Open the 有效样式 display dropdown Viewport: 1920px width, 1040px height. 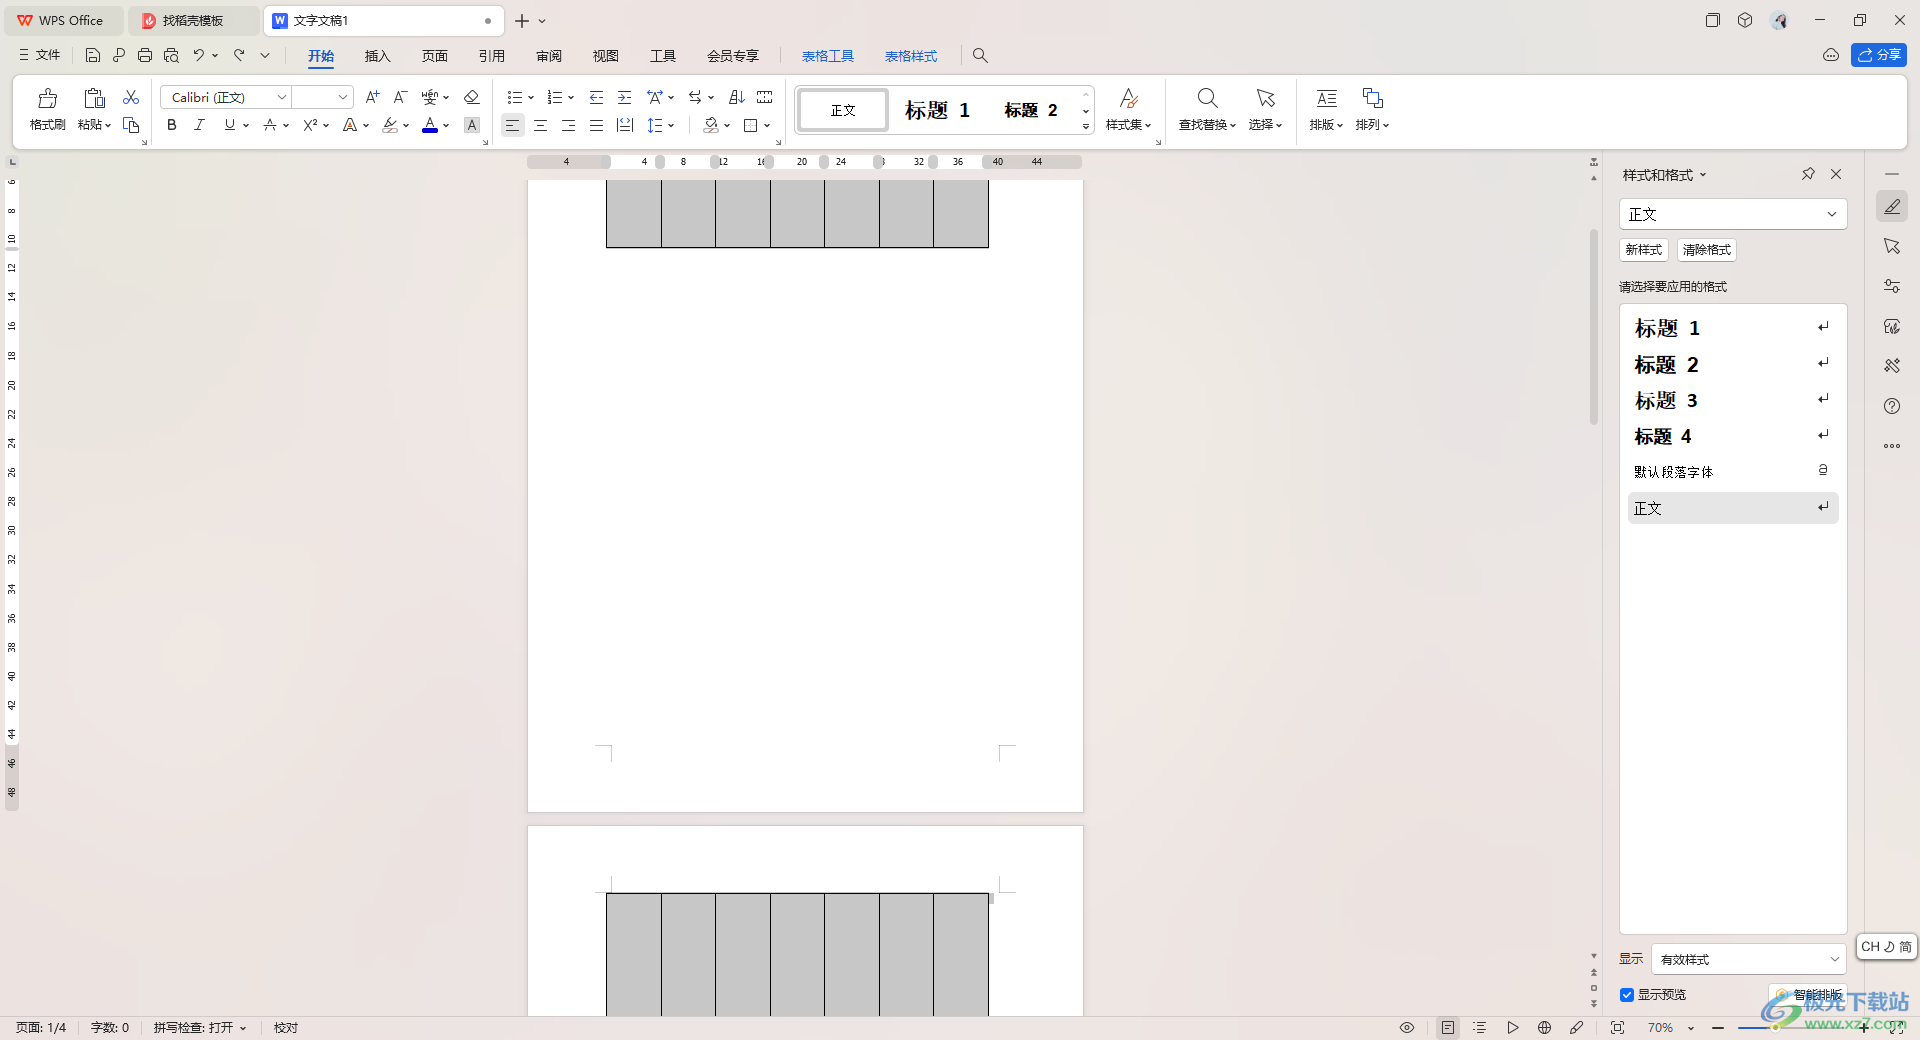pyautogui.click(x=1835, y=959)
